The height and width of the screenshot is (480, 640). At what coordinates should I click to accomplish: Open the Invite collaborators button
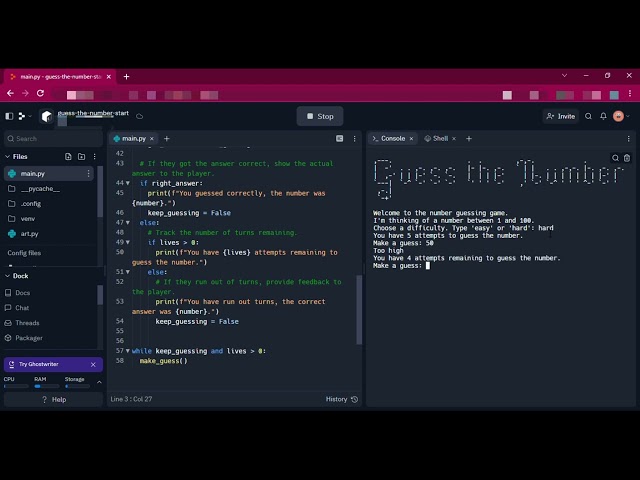(x=560, y=116)
